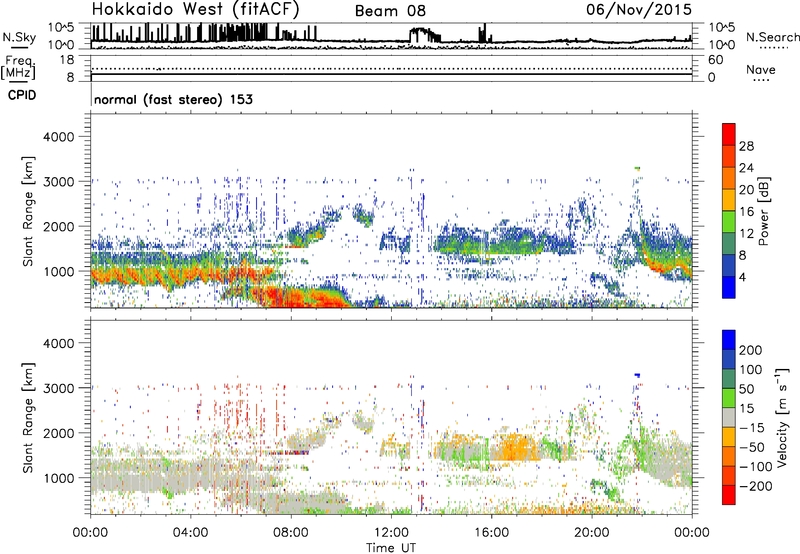
Task: Click velocity colorbar label '-100'
Action: pyautogui.click(x=755, y=467)
